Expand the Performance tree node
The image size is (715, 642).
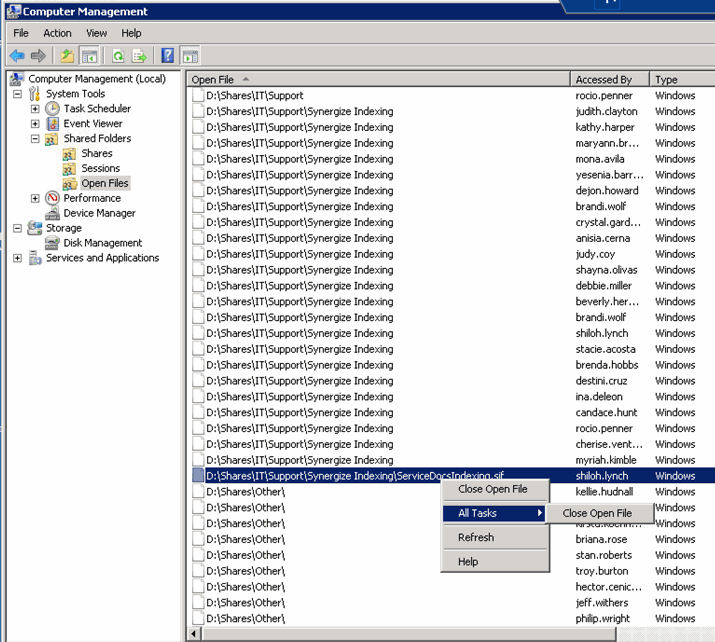(x=35, y=198)
